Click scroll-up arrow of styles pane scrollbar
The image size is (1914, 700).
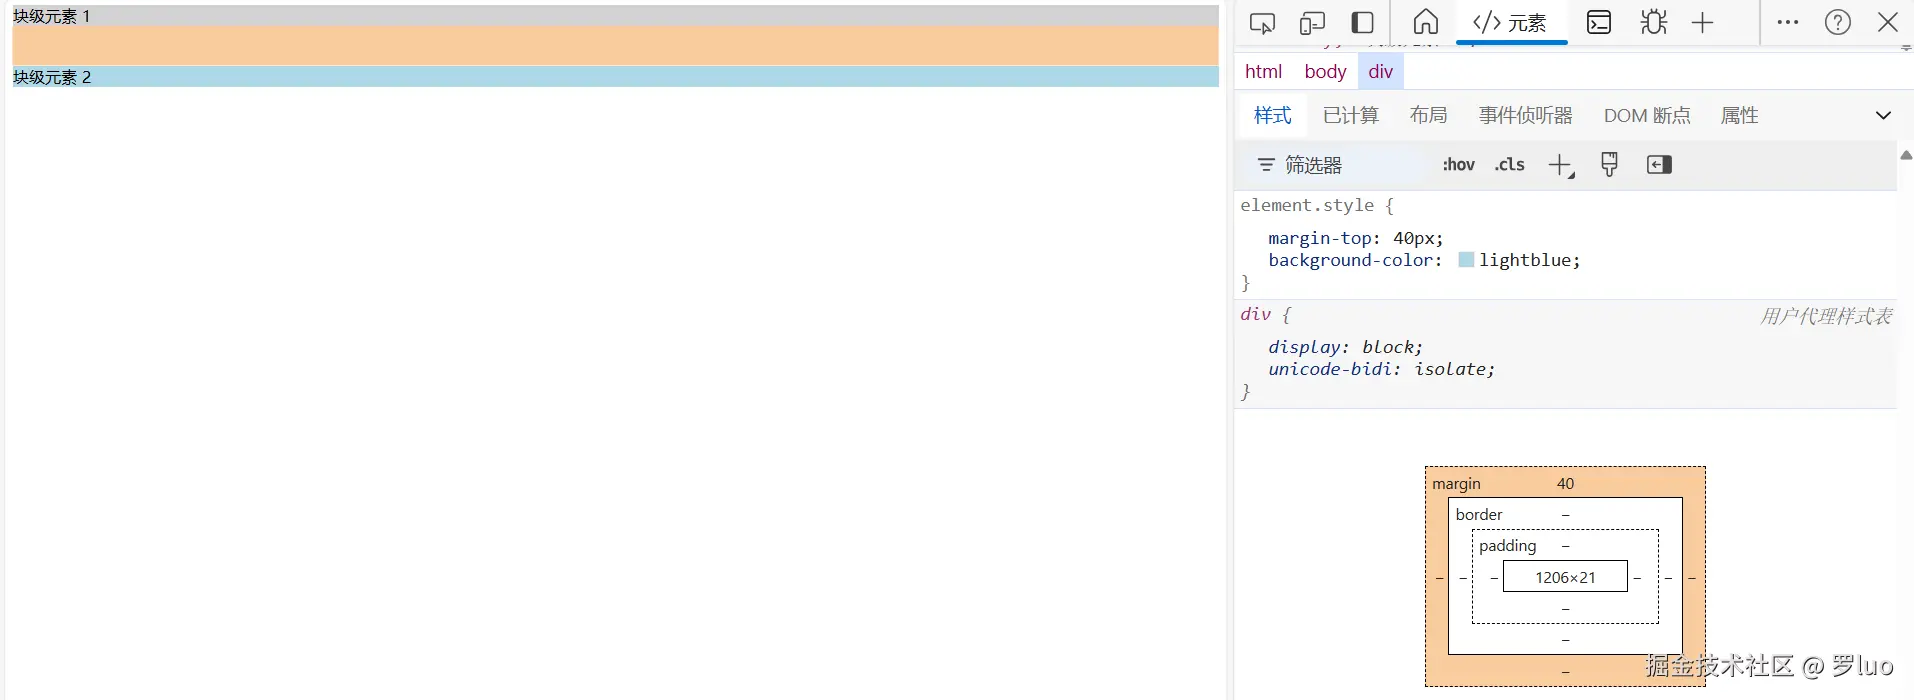[x=1906, y=155]
